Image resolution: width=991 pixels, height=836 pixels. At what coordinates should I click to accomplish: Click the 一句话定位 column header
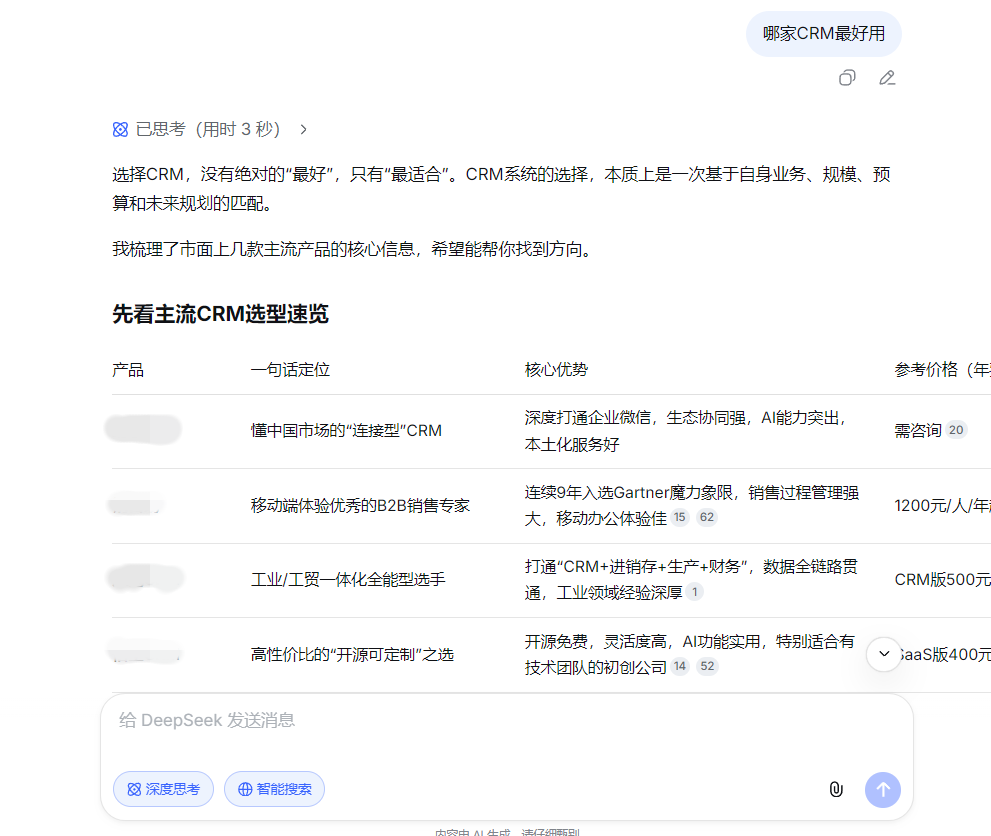click(291, 370)
